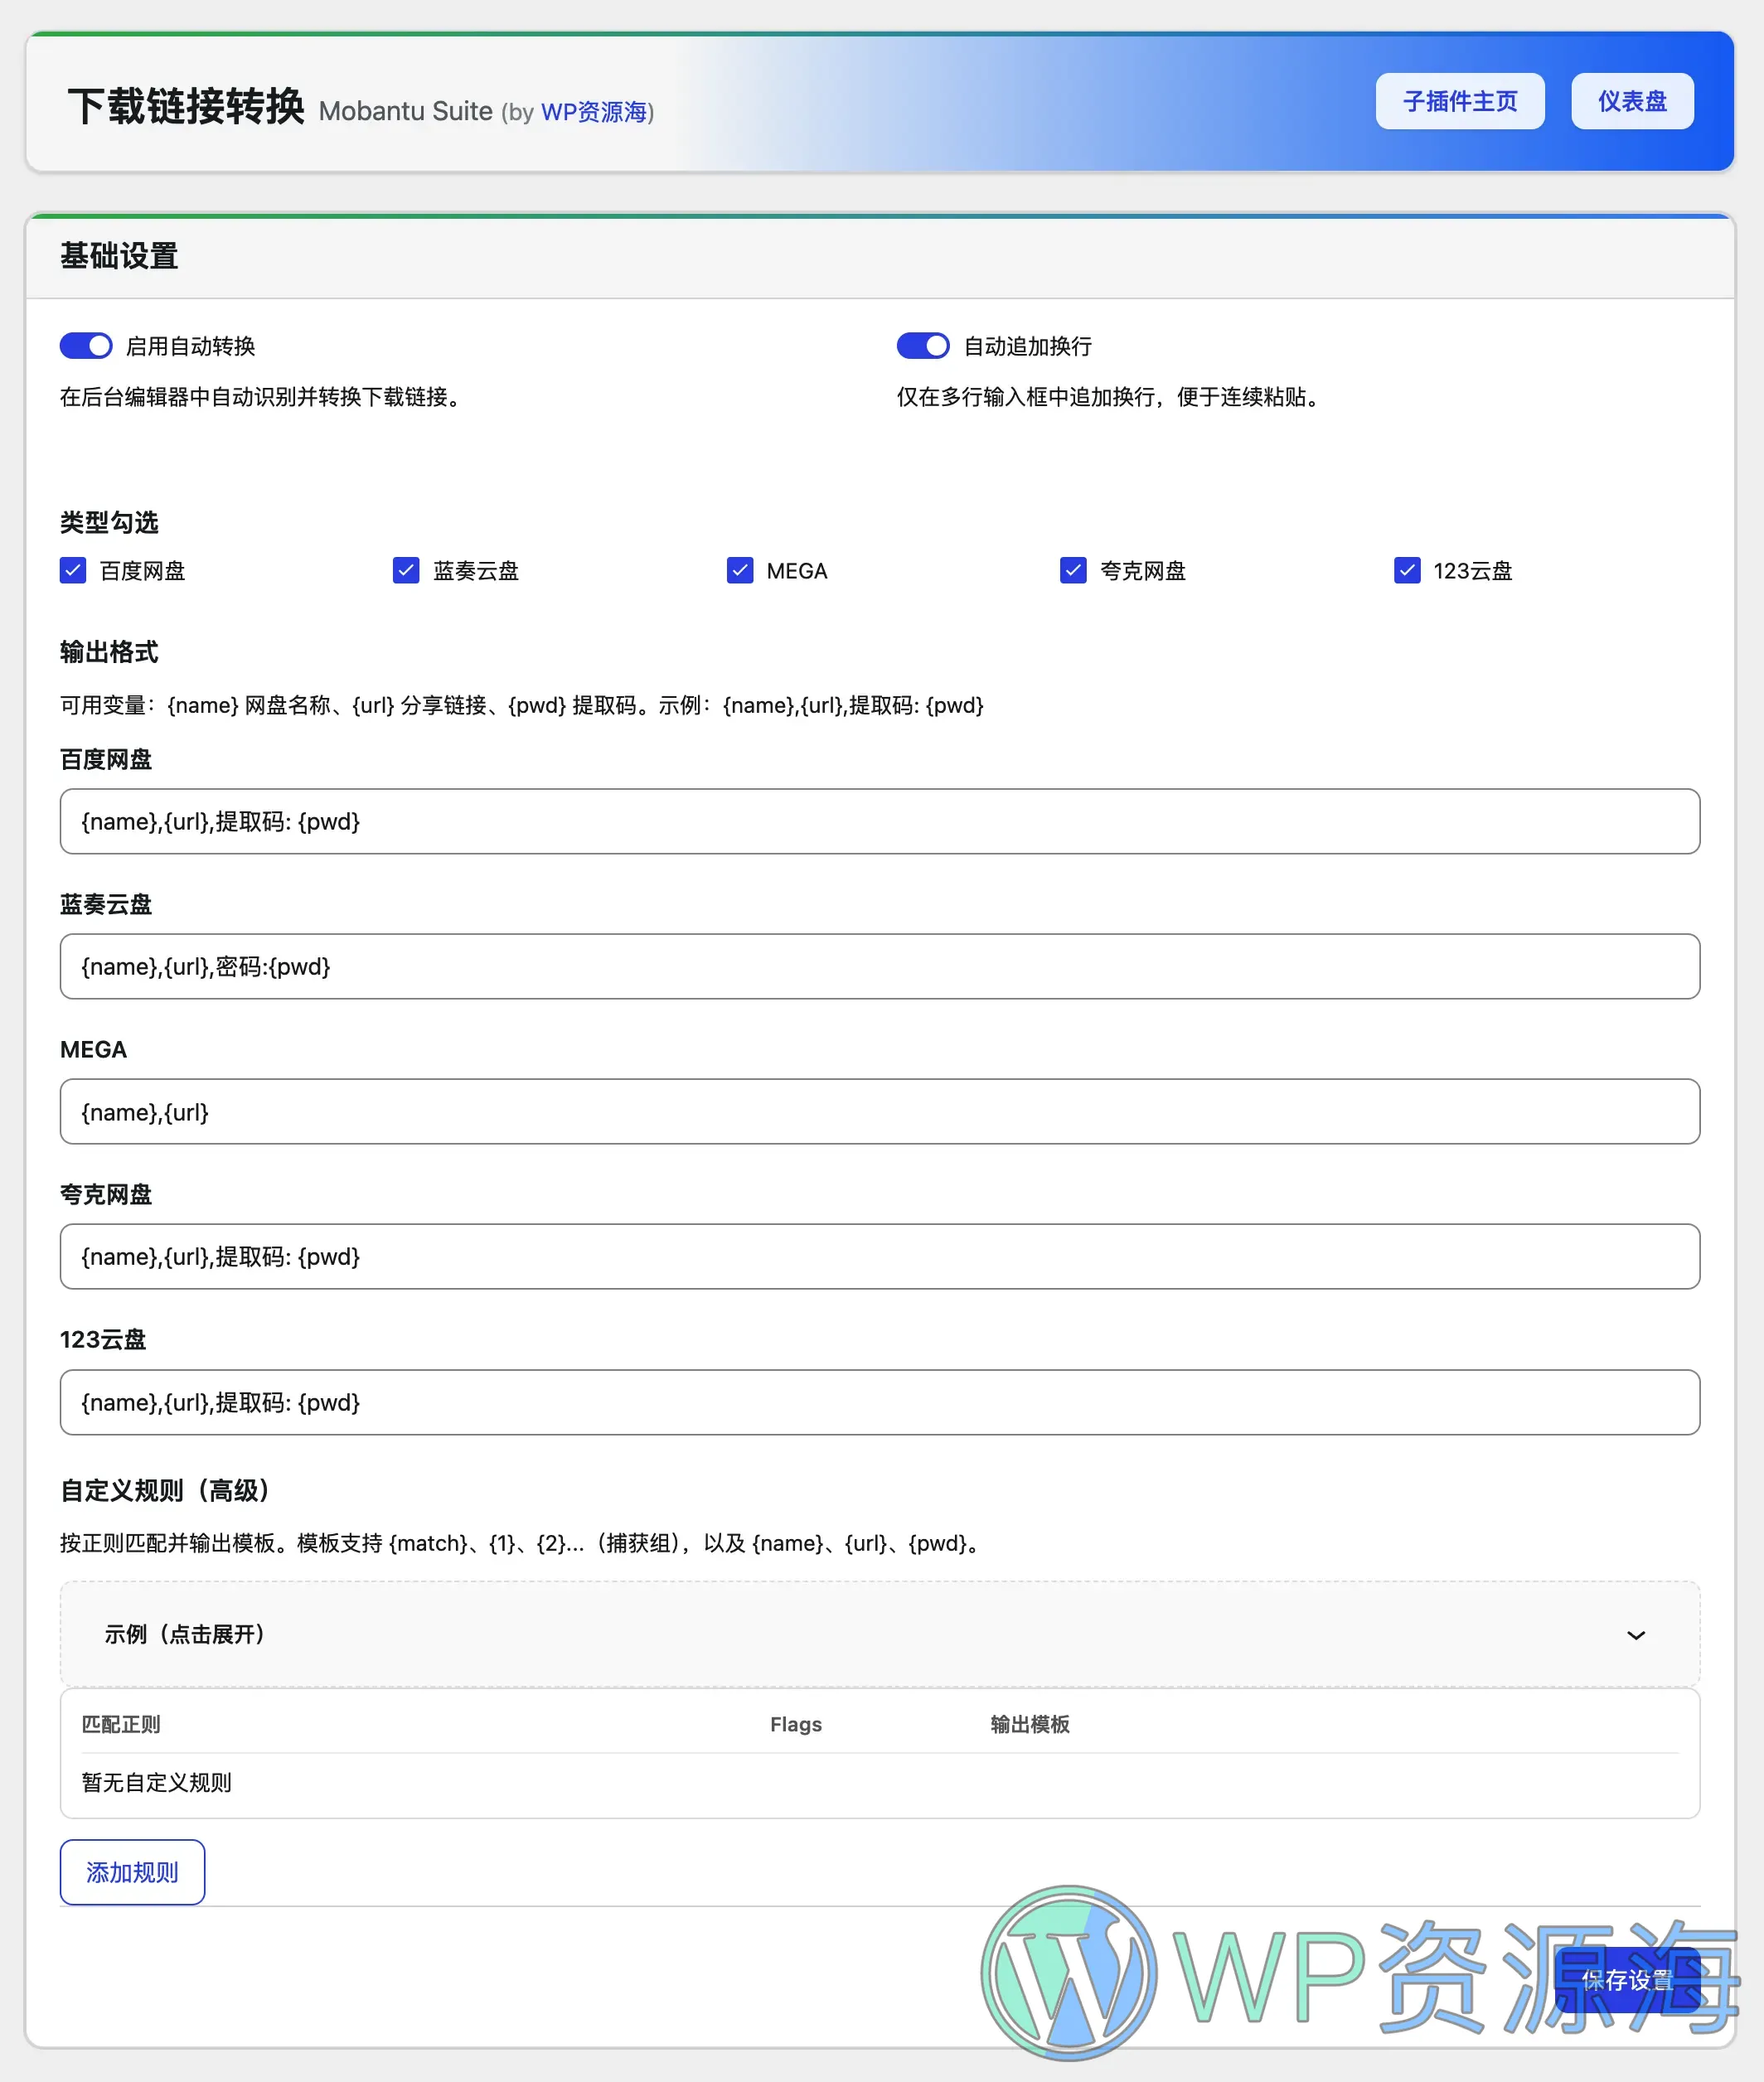
Task: Uncheck the 百度网盘 type checkbox
Action: 73,570
